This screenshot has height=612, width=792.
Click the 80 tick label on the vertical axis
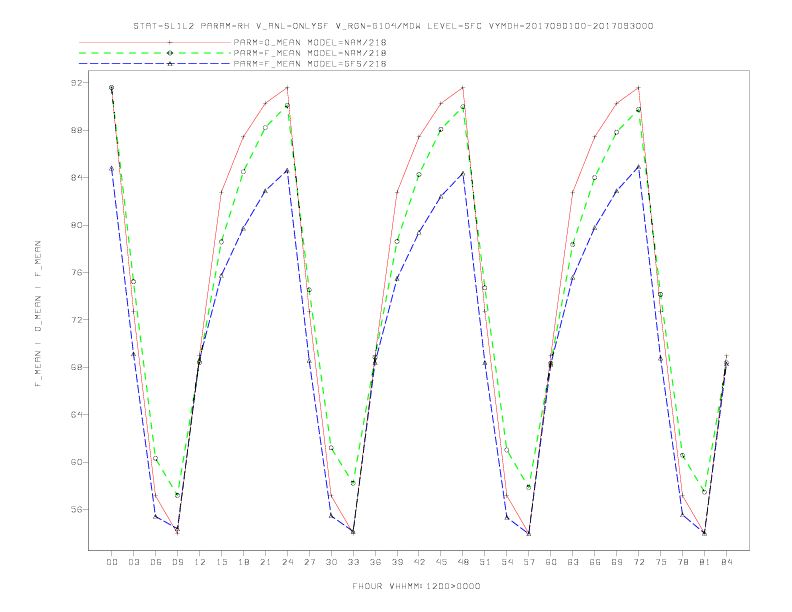pos(76,225)
